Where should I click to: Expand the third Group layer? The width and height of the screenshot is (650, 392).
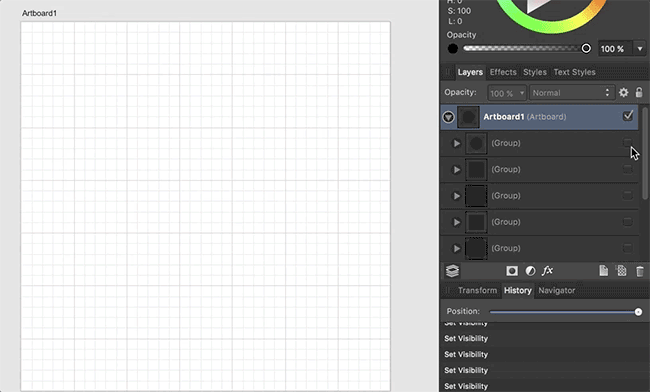pyautogui.click(x=456, y=196)
